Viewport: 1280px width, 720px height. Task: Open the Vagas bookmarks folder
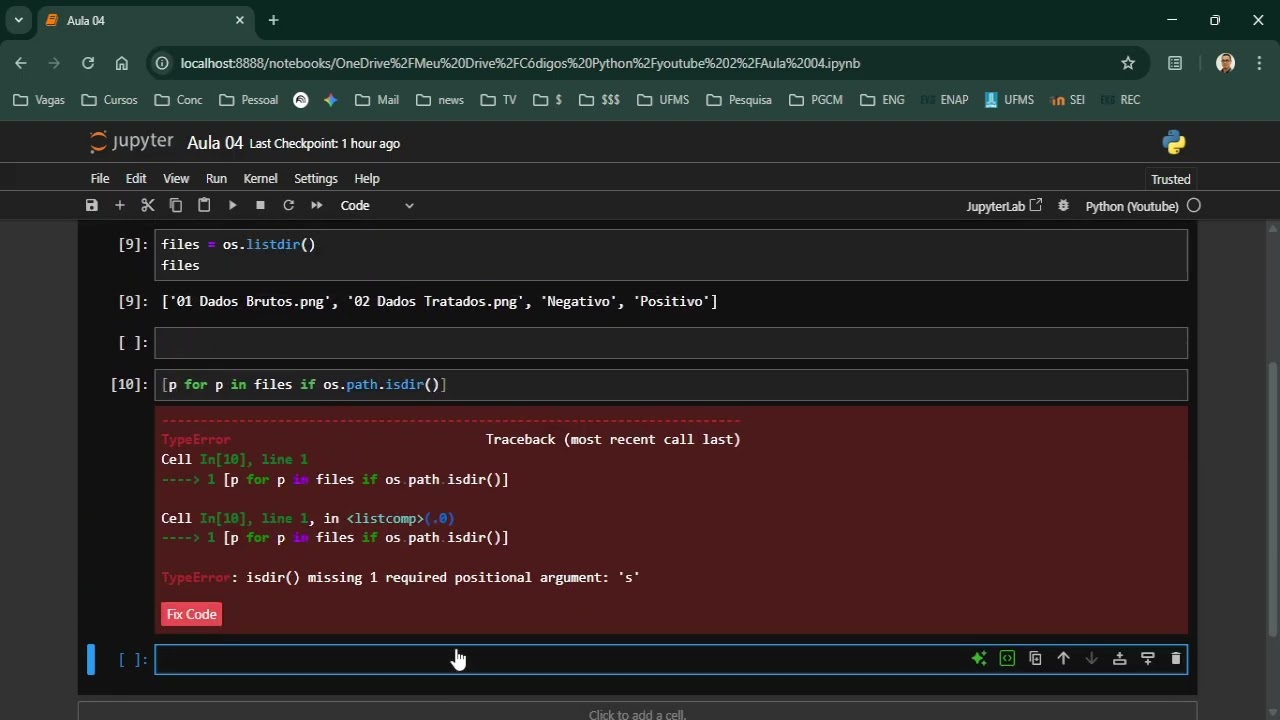[39, 100]
